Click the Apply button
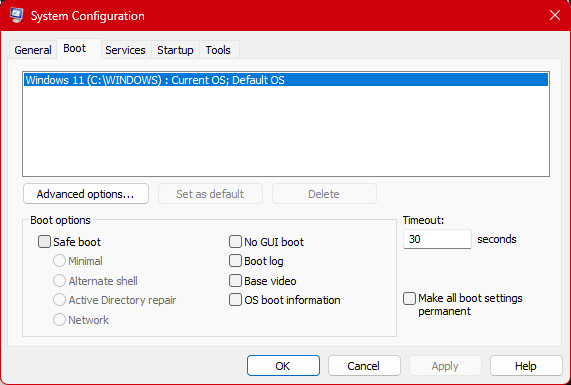Screen dimensions: 571x385 [x=445, y=366]
